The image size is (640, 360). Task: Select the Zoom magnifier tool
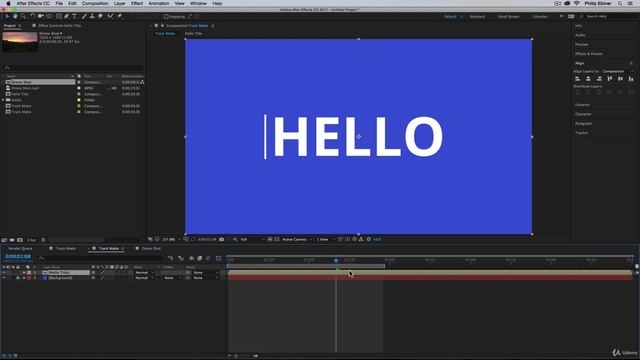pos(23,16)
